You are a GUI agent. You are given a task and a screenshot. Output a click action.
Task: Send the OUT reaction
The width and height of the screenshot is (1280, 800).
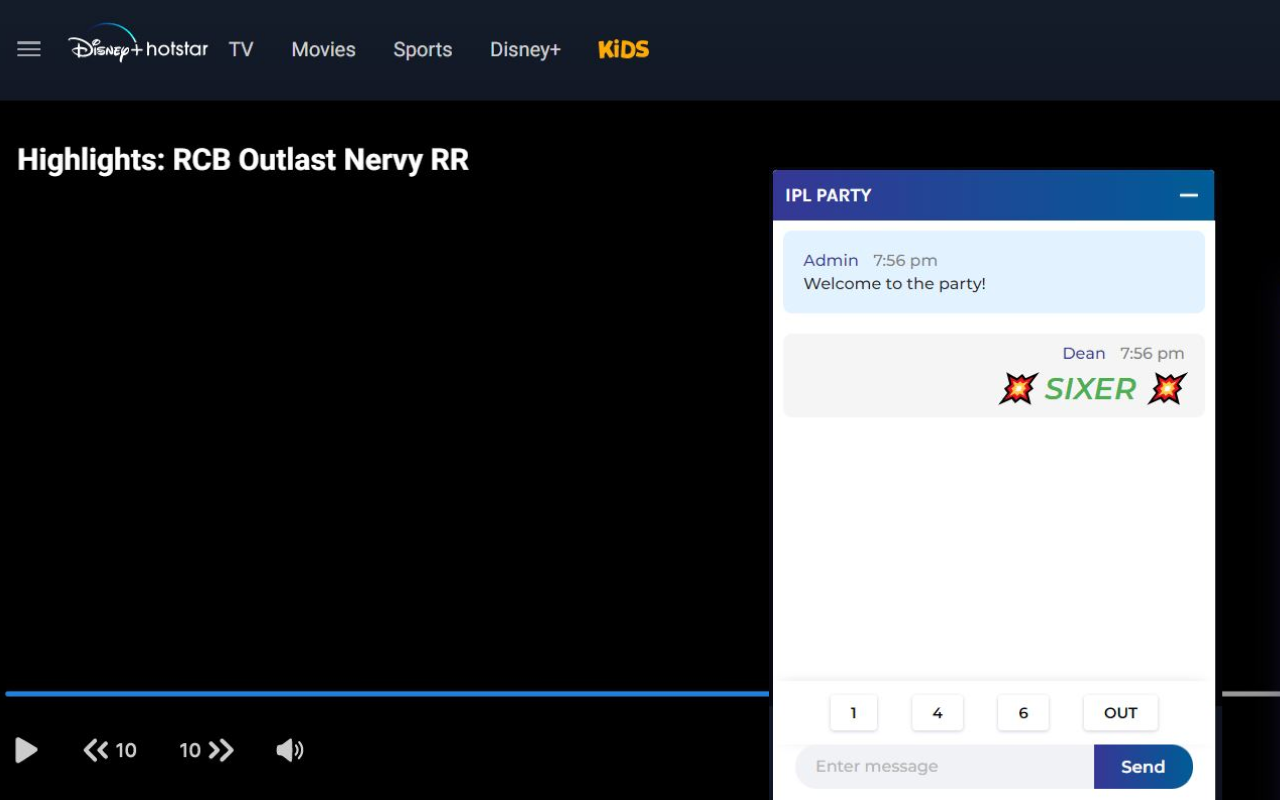[1120, 713]
